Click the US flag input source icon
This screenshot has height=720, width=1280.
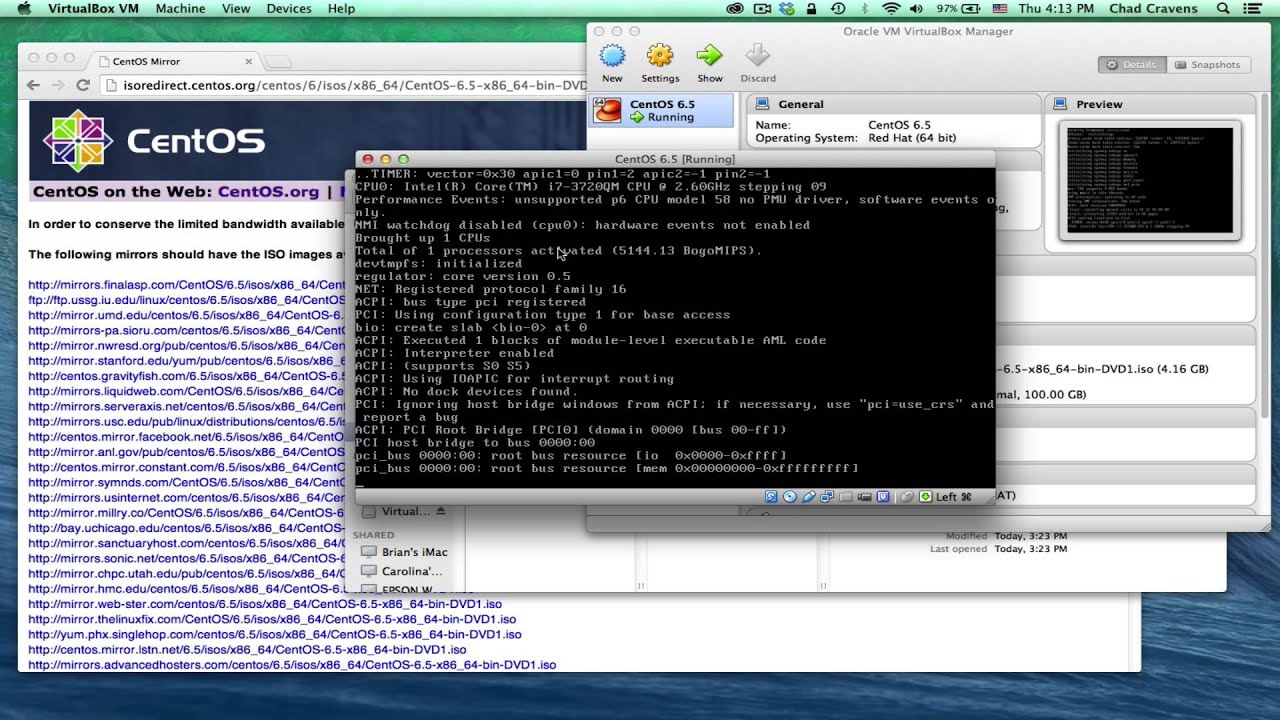click(x=1000, y=8)
